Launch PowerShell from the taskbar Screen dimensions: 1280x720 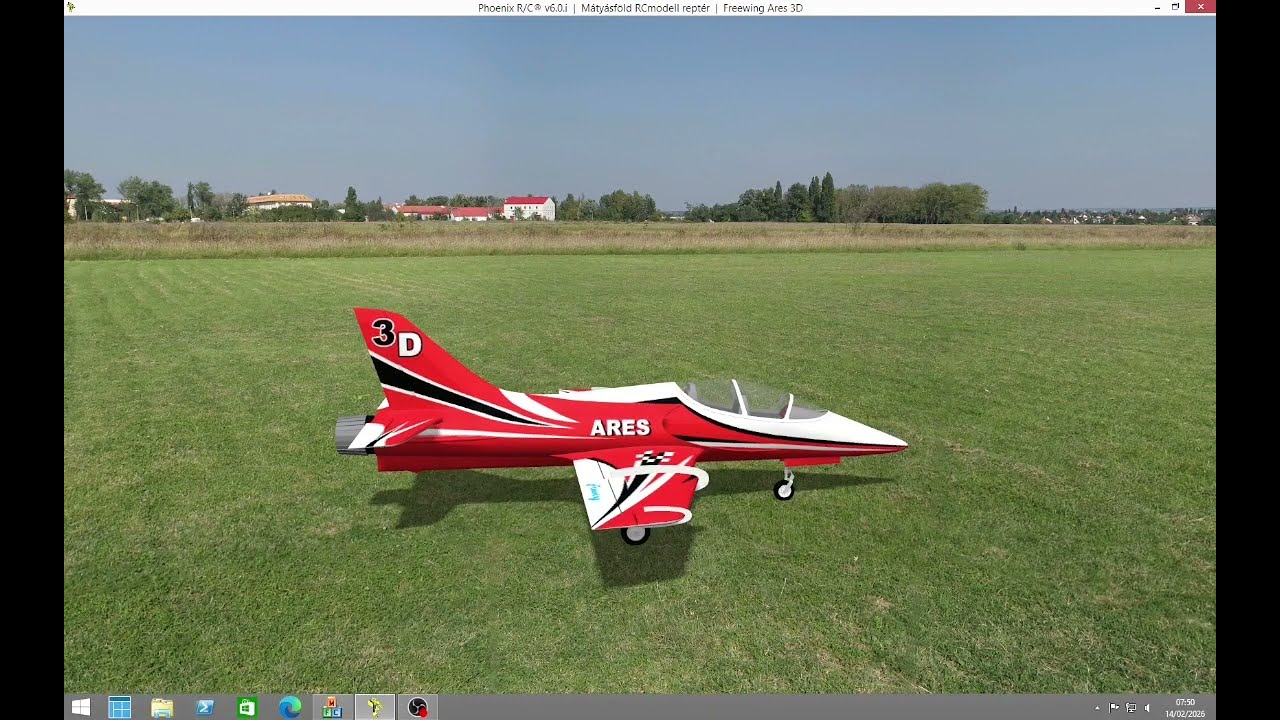(205, 707)
